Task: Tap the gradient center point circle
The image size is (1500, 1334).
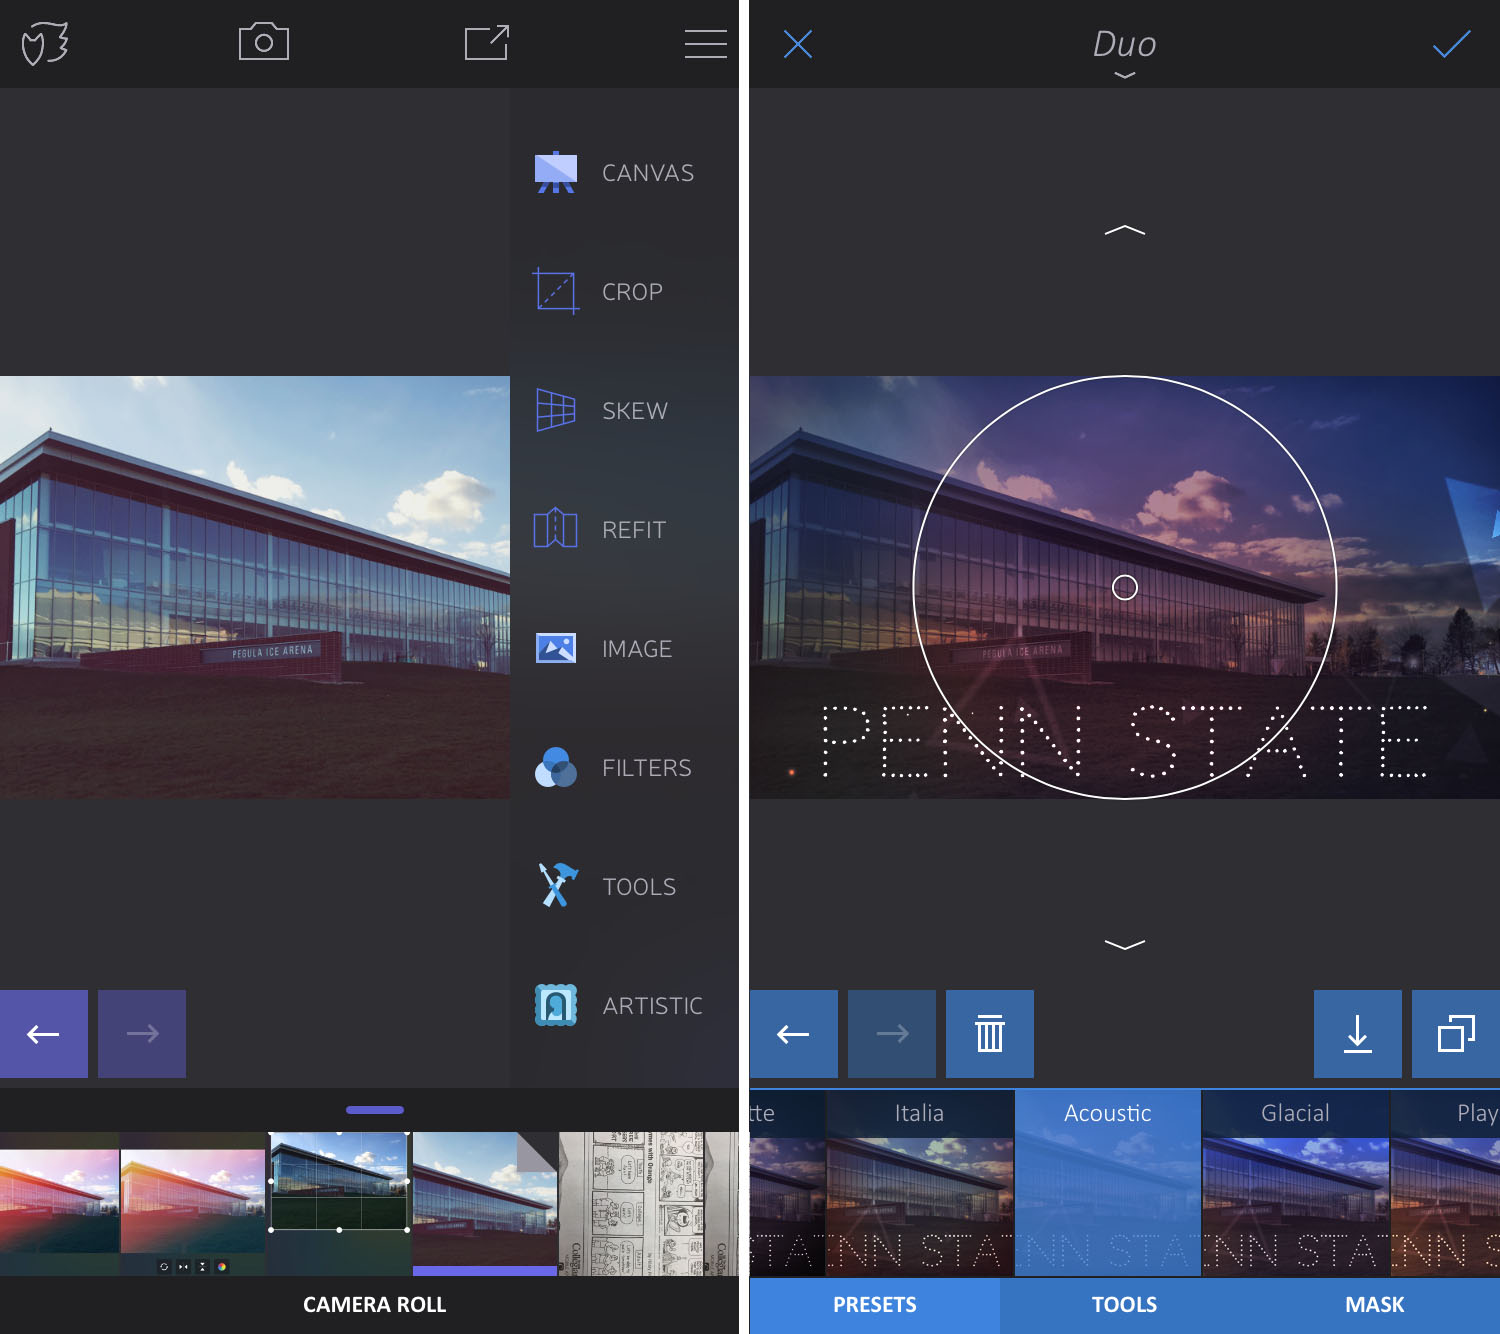Action: (x=1125, y=587)
